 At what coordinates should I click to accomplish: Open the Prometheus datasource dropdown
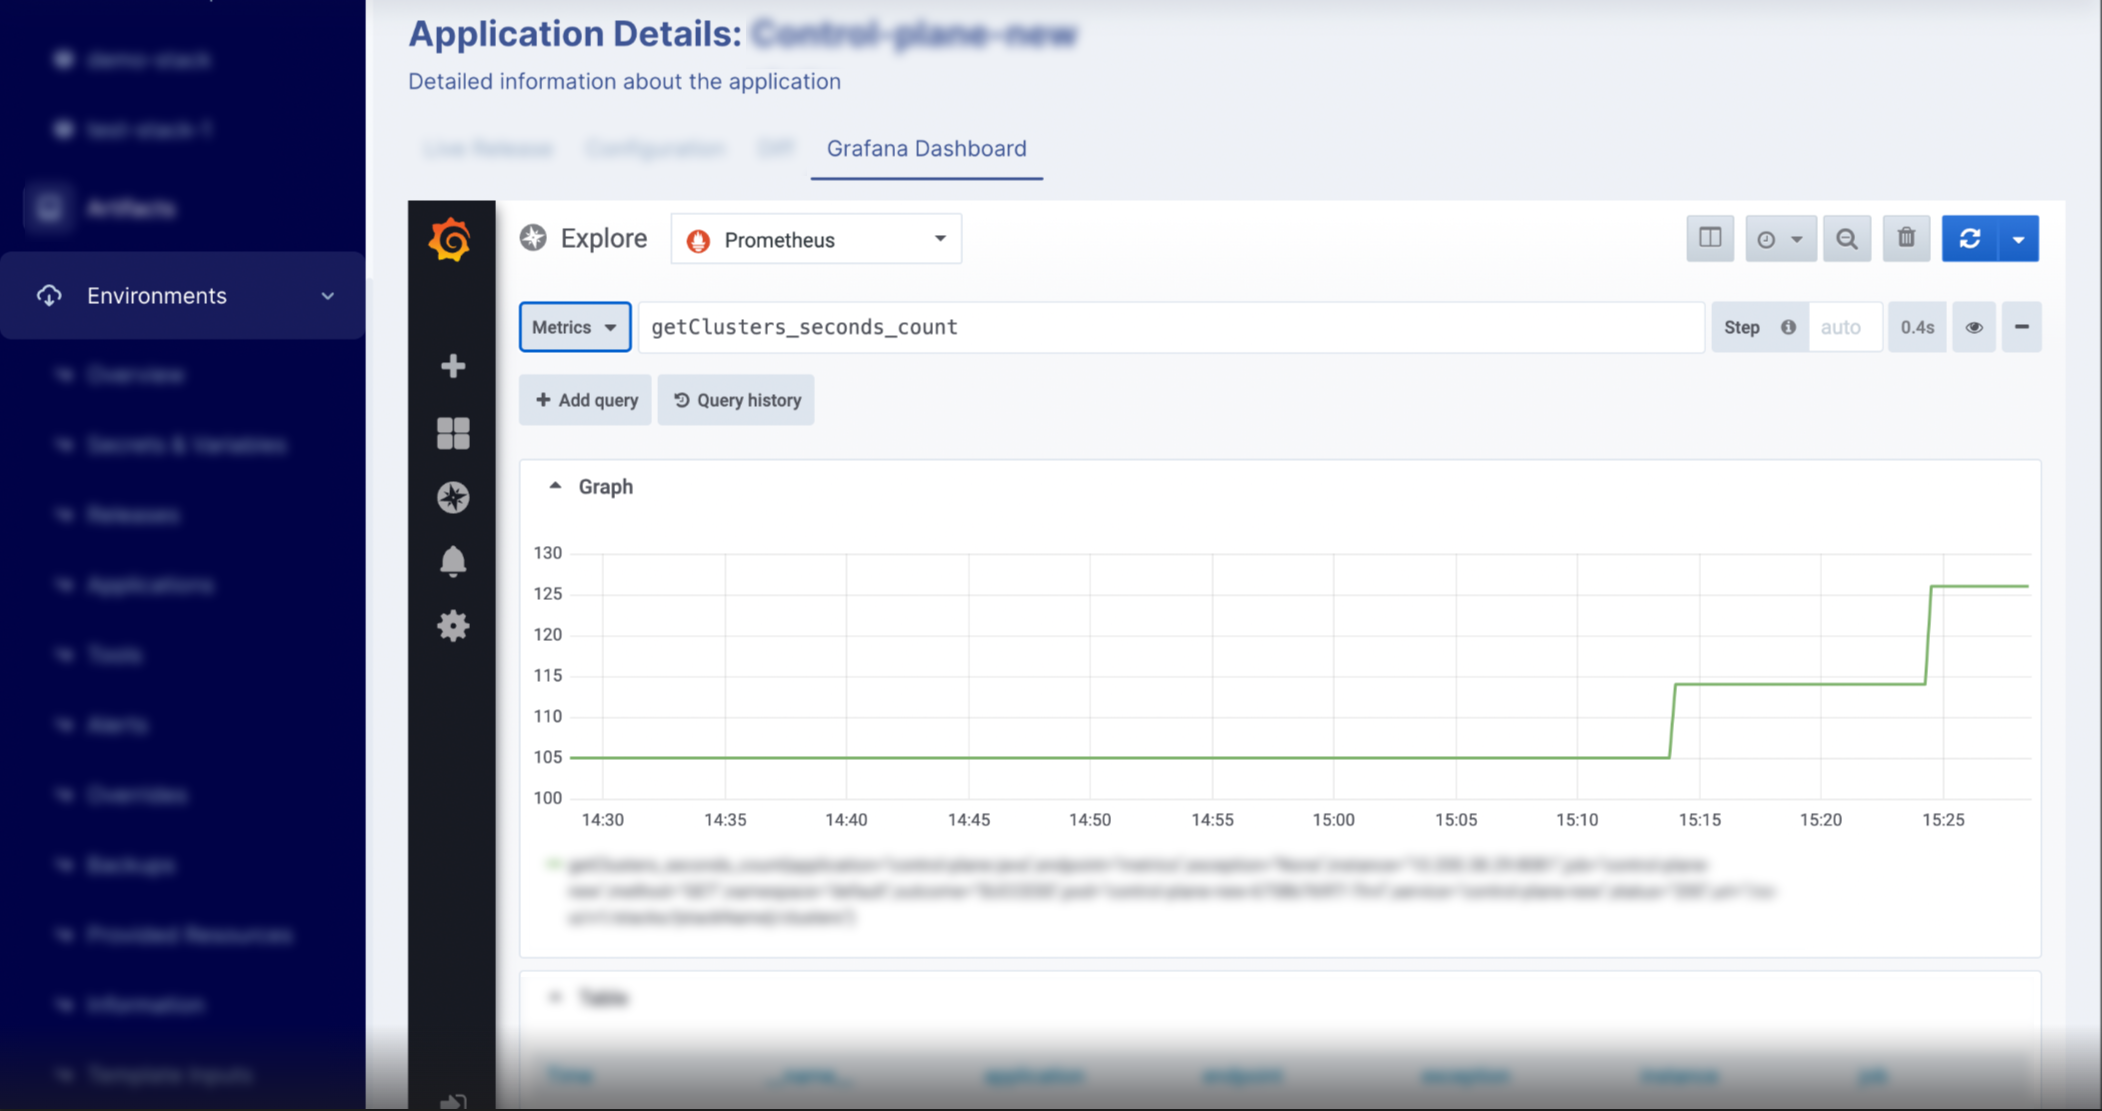point(816,240)
